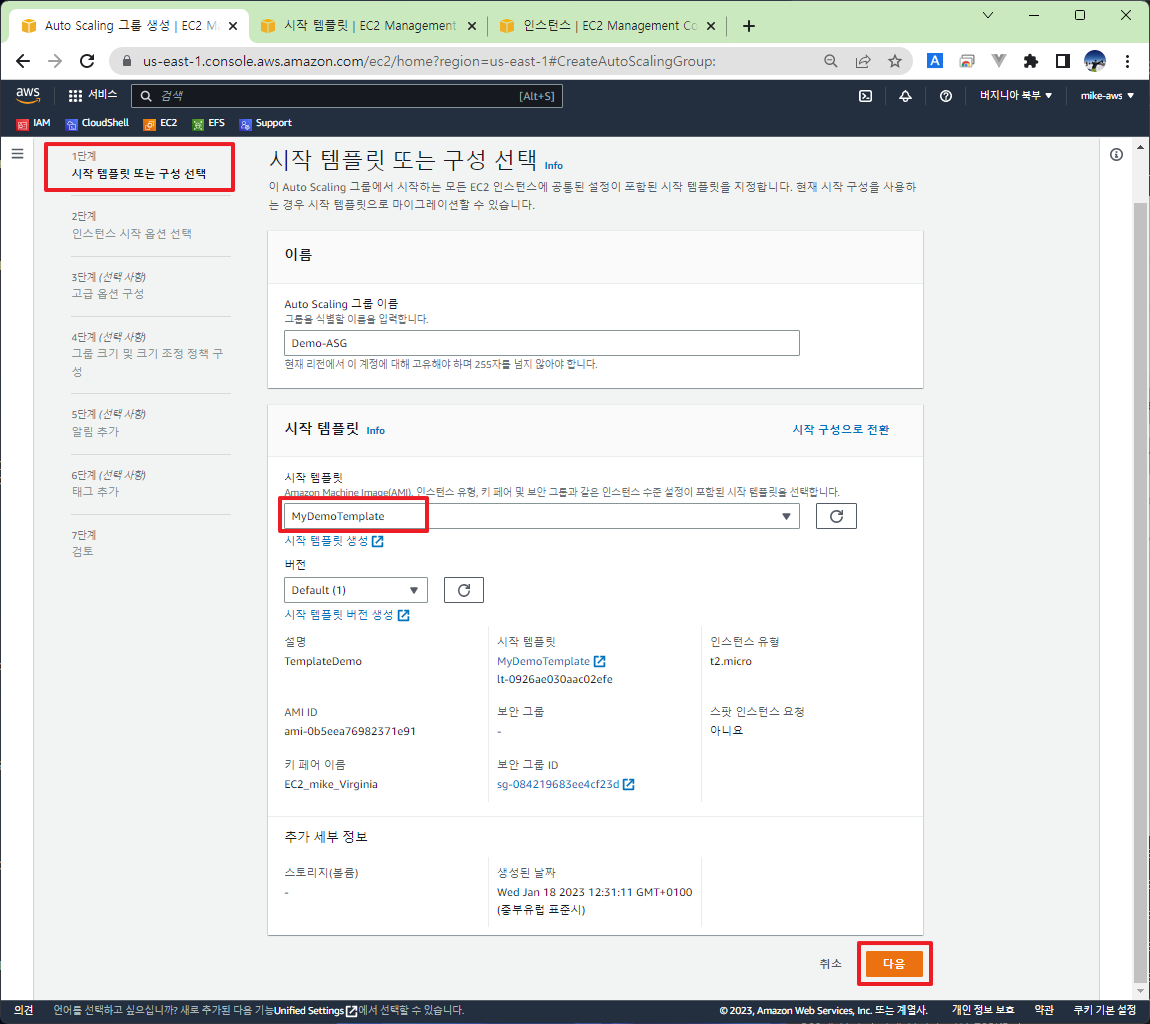Click the template ID lt-0926ae030aac02efe text
The height and width of the screenshot is (1024, 1150).
[x=554, y=679]
